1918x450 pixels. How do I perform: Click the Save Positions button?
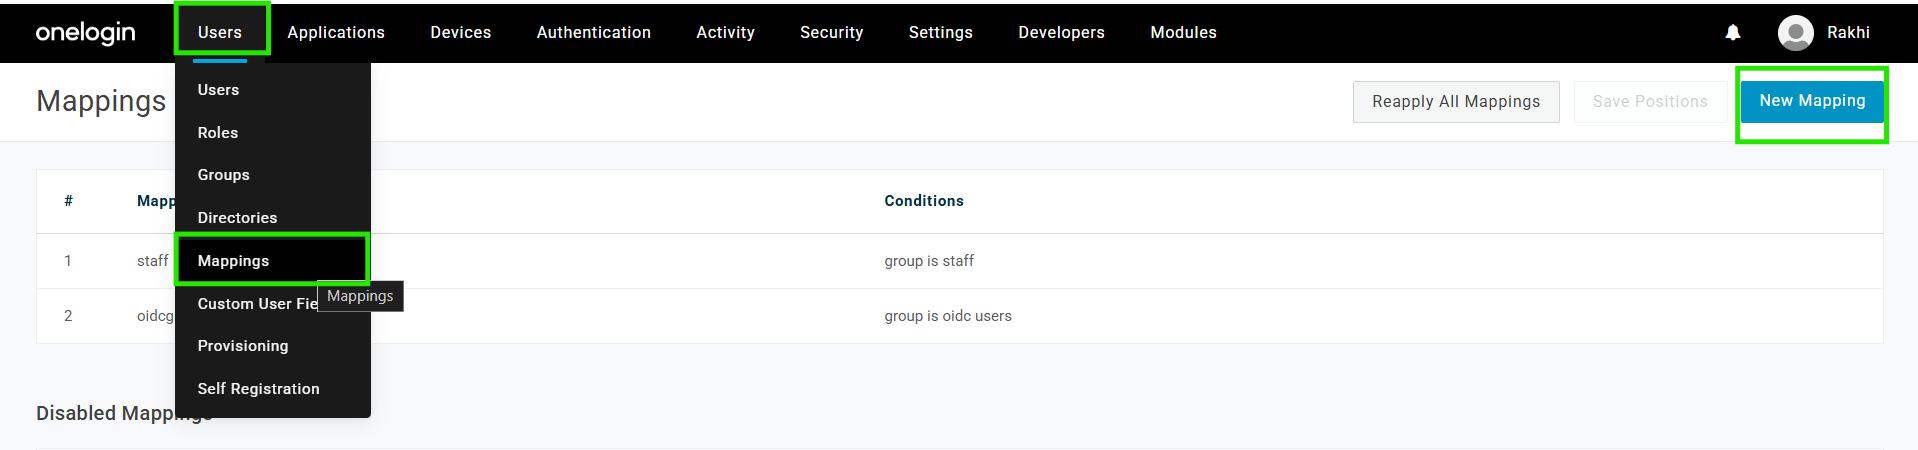point(1650,102)
